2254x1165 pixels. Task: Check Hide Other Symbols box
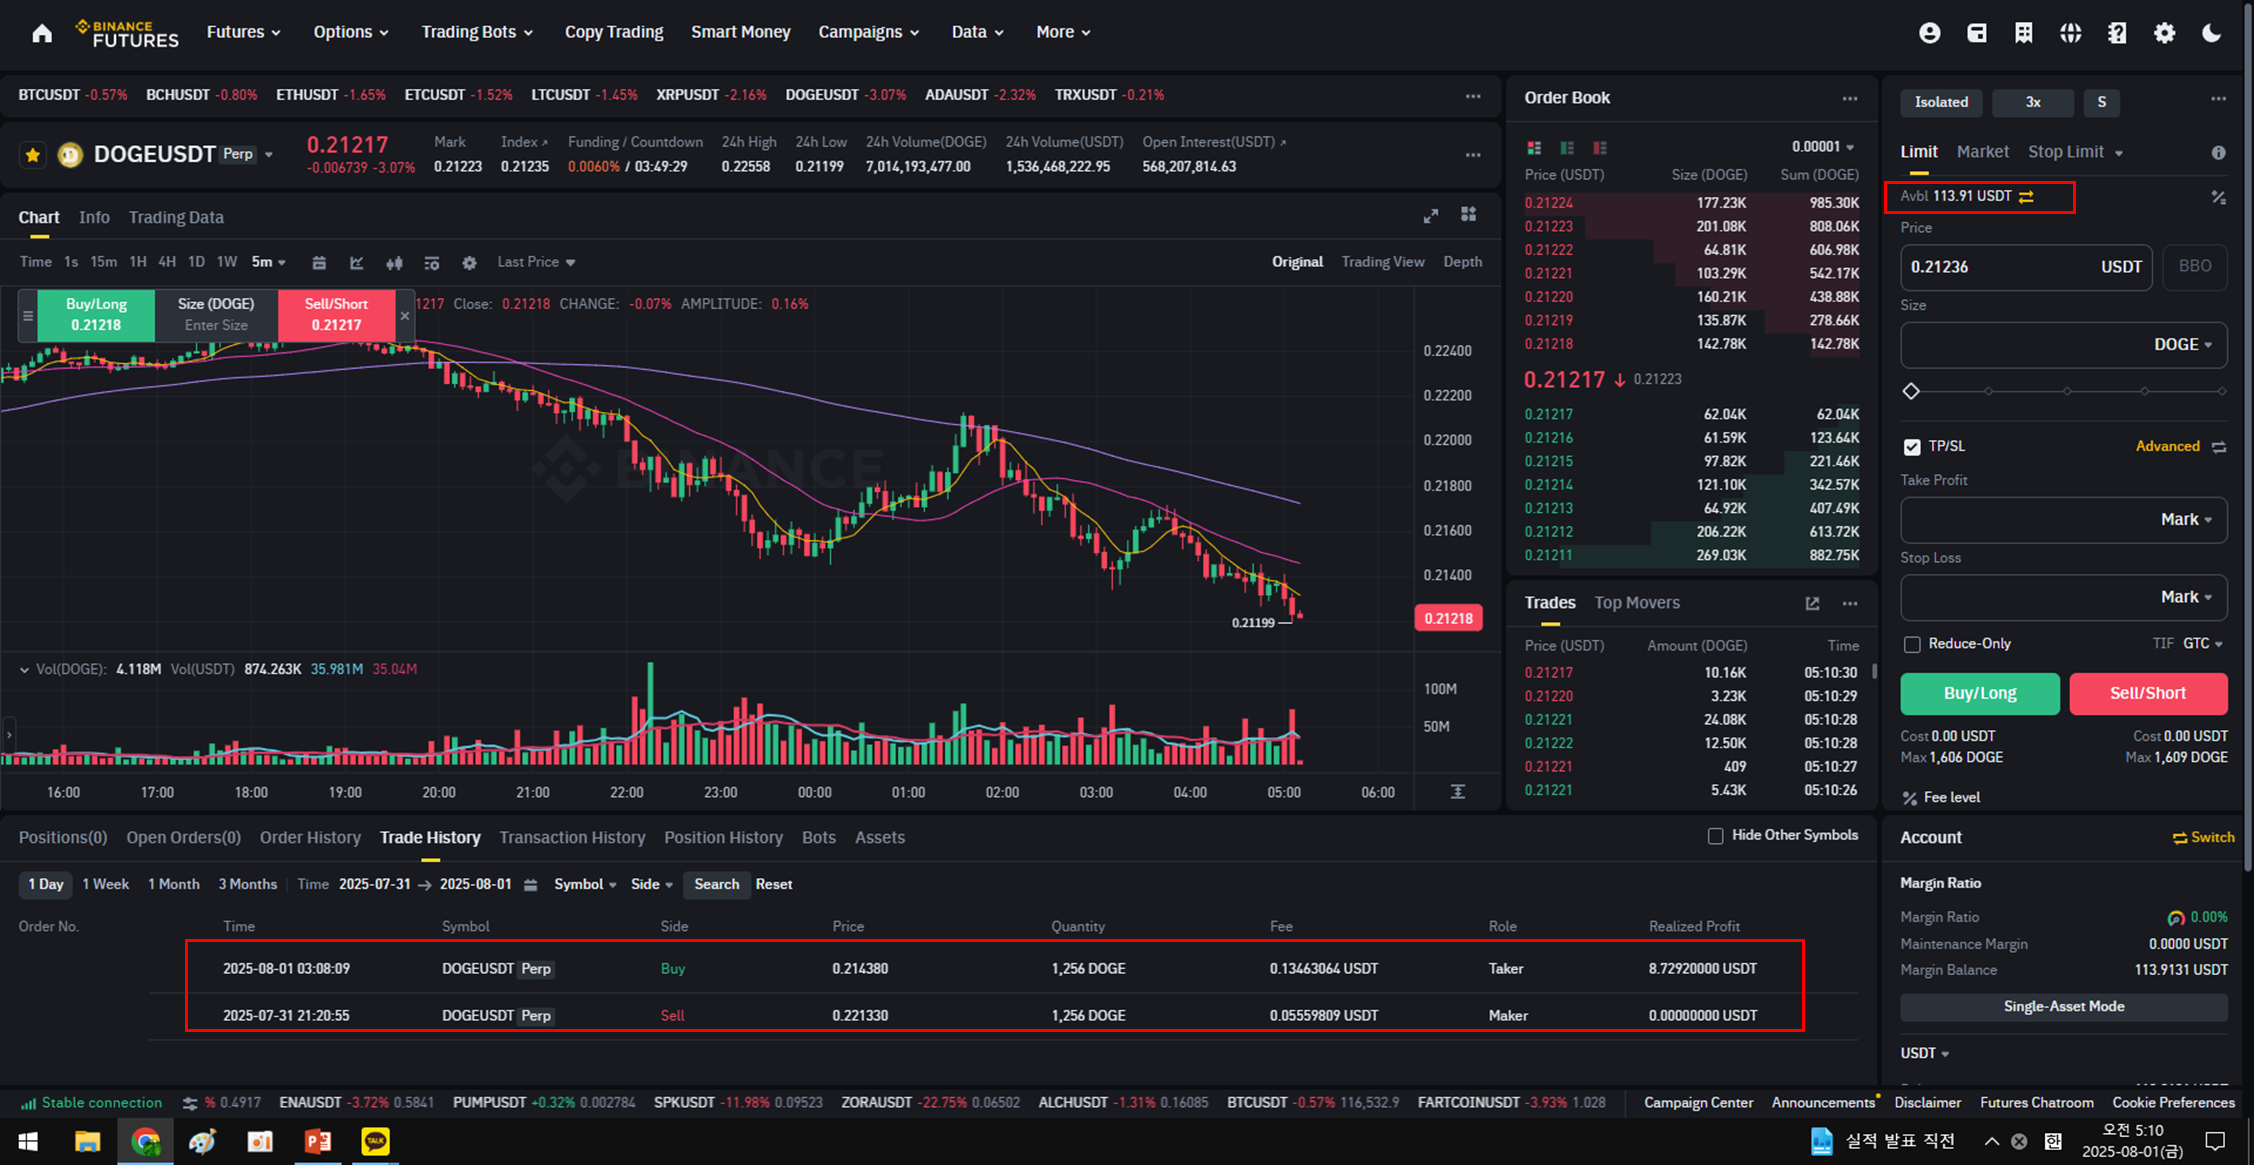[x=1716, y=836]
